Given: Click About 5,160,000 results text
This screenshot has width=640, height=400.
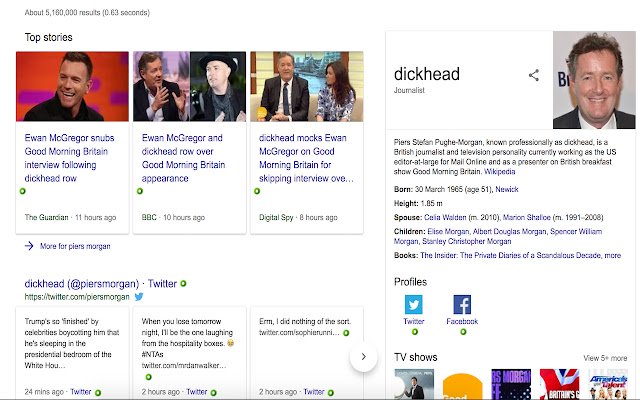Looking at the screenshot, I should pos(87,13).
